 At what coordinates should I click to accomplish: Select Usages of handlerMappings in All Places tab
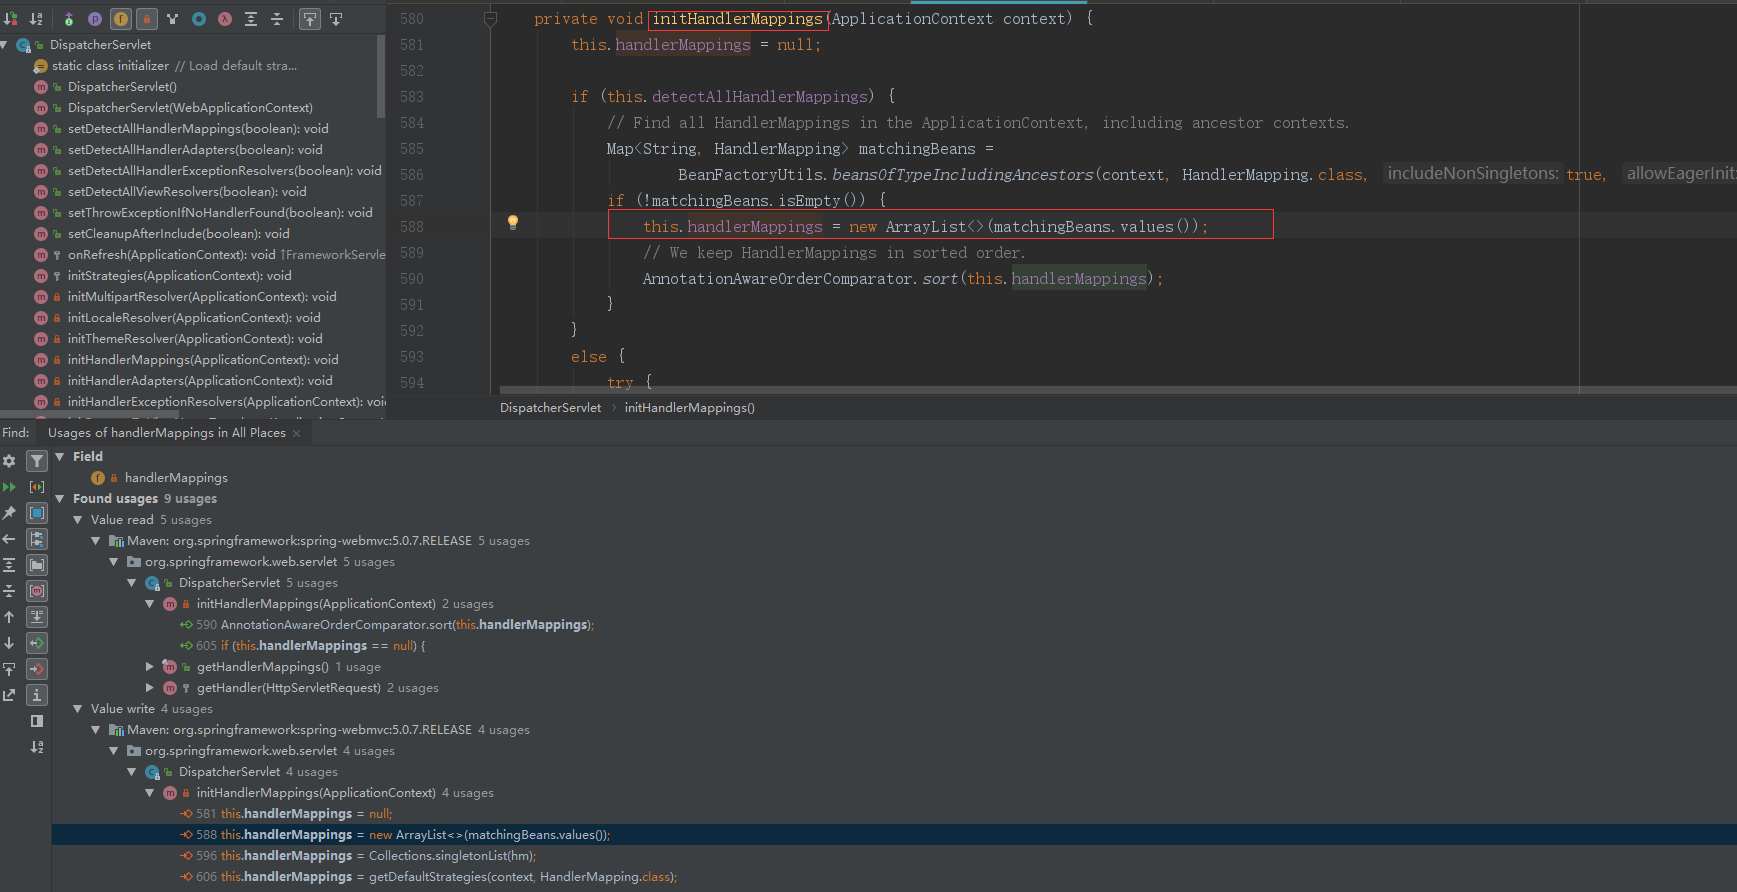point(167,433)
